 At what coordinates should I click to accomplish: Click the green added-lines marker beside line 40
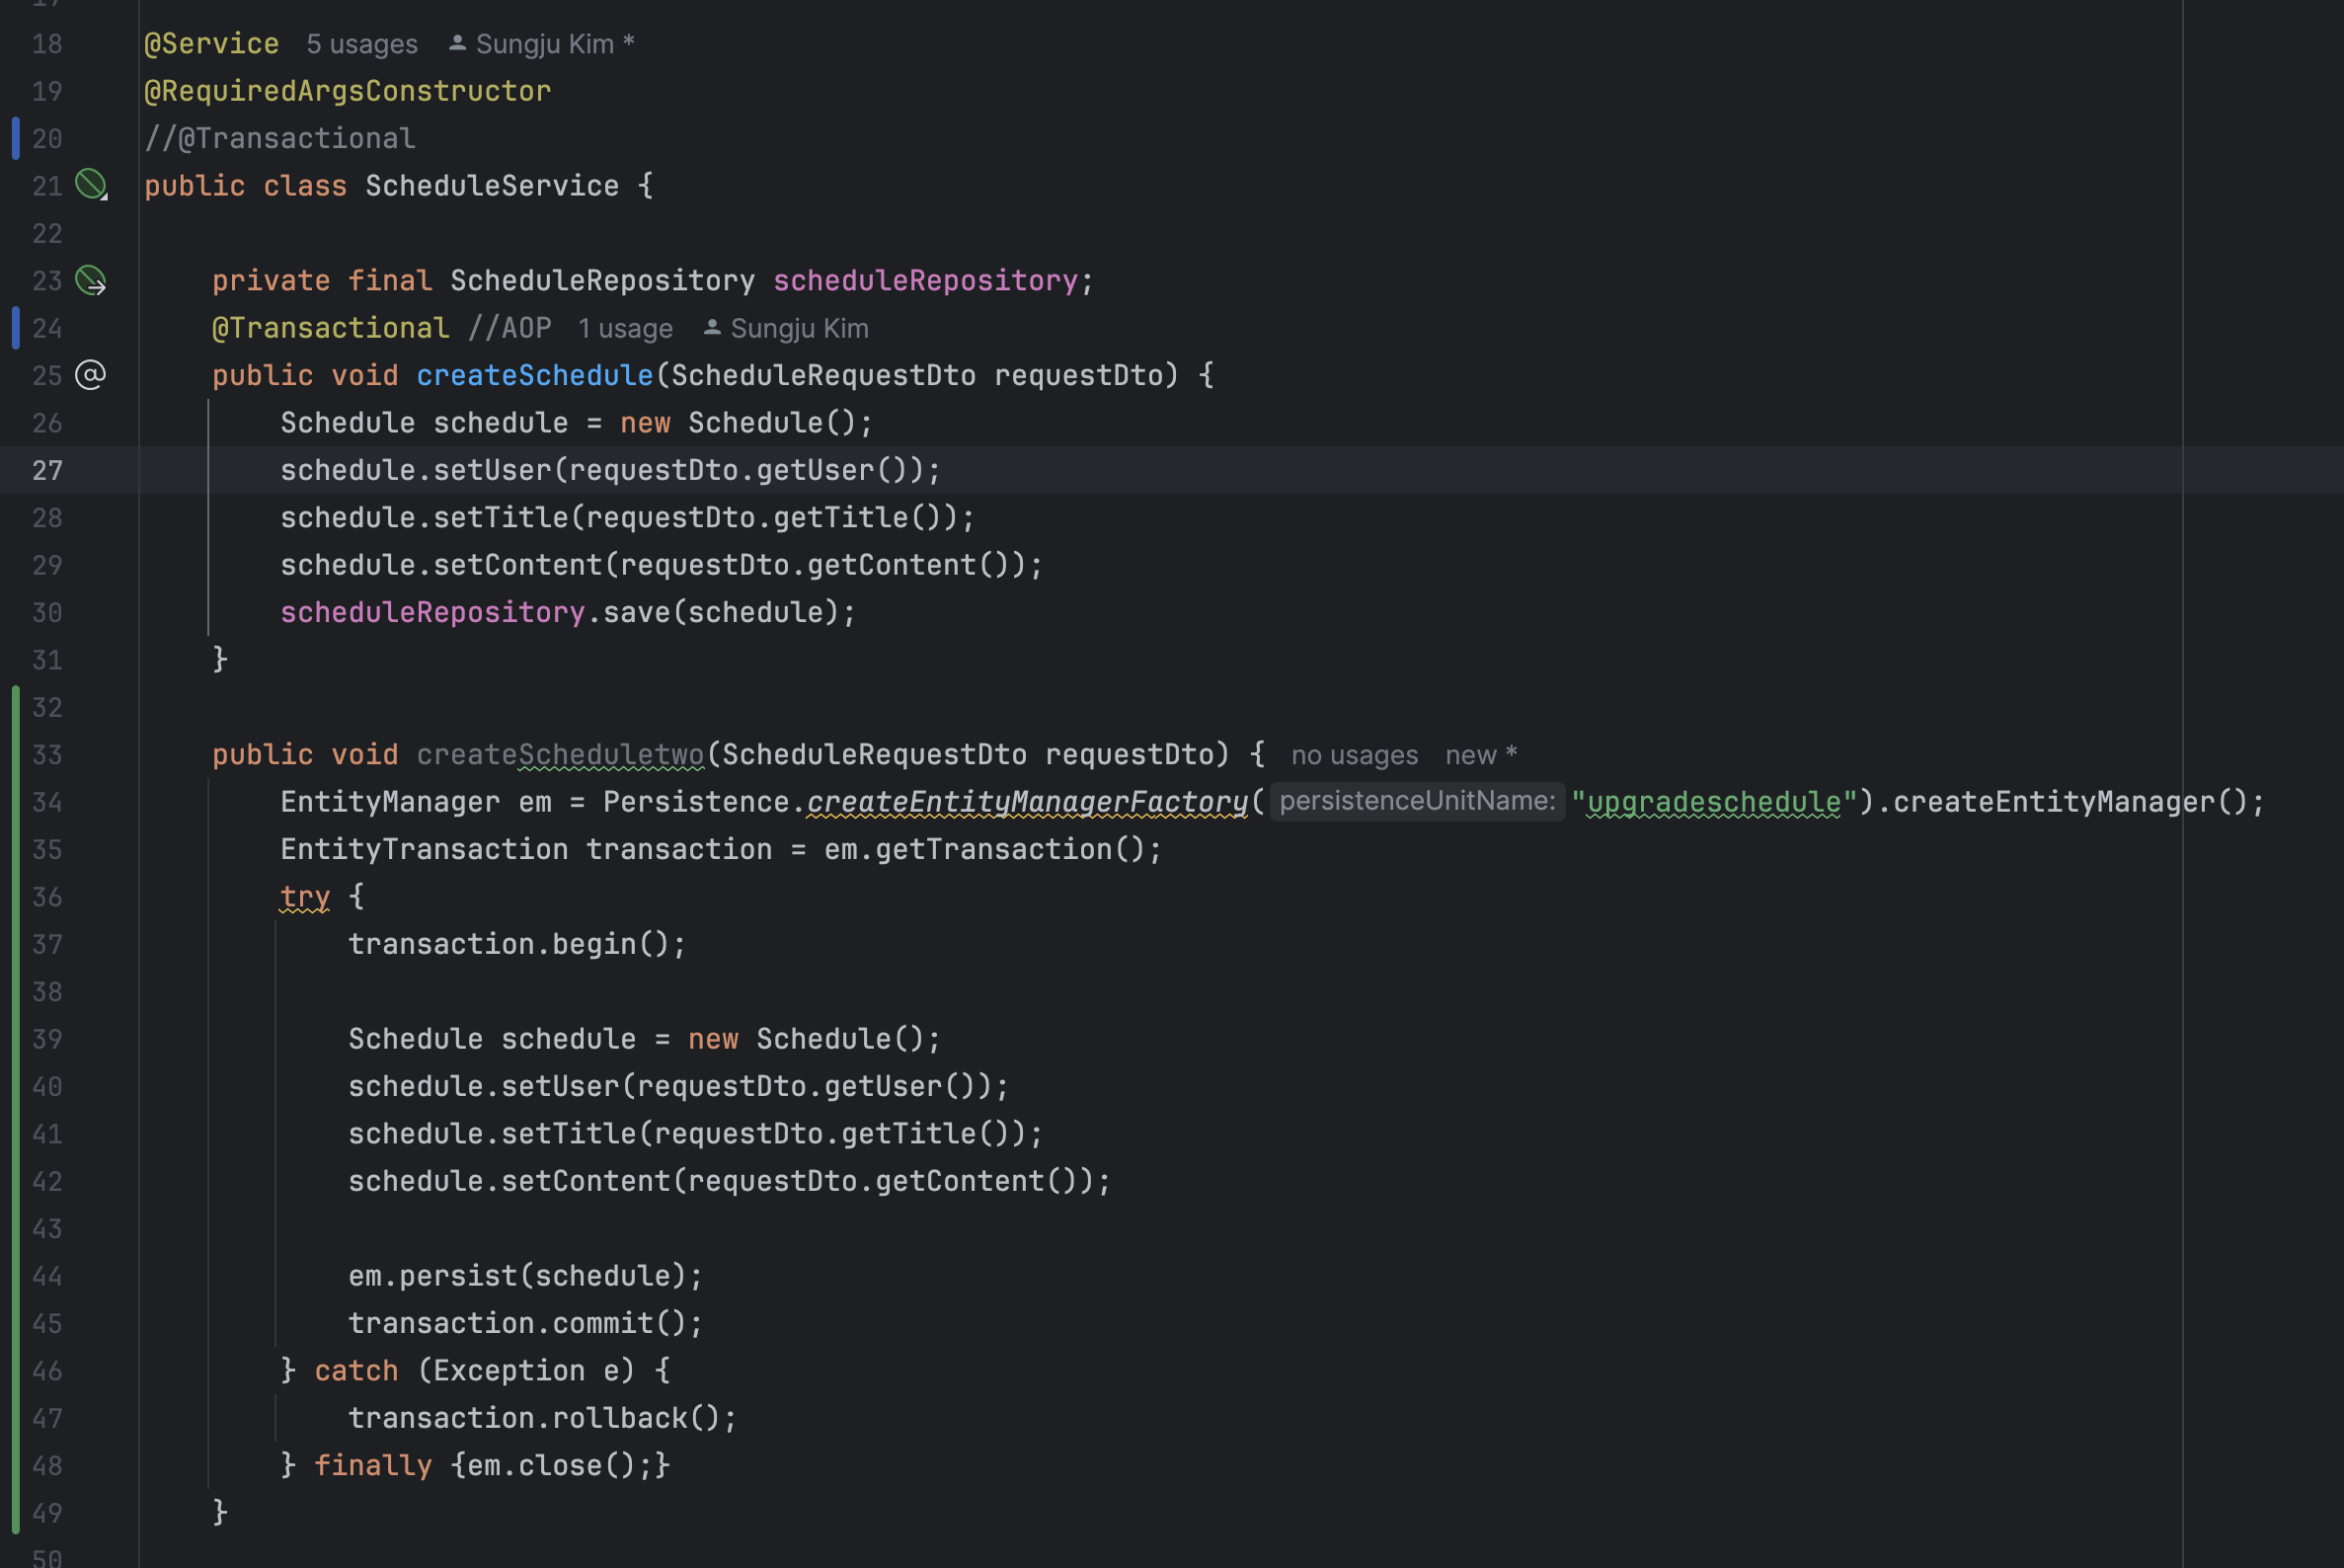[15, 1086]
